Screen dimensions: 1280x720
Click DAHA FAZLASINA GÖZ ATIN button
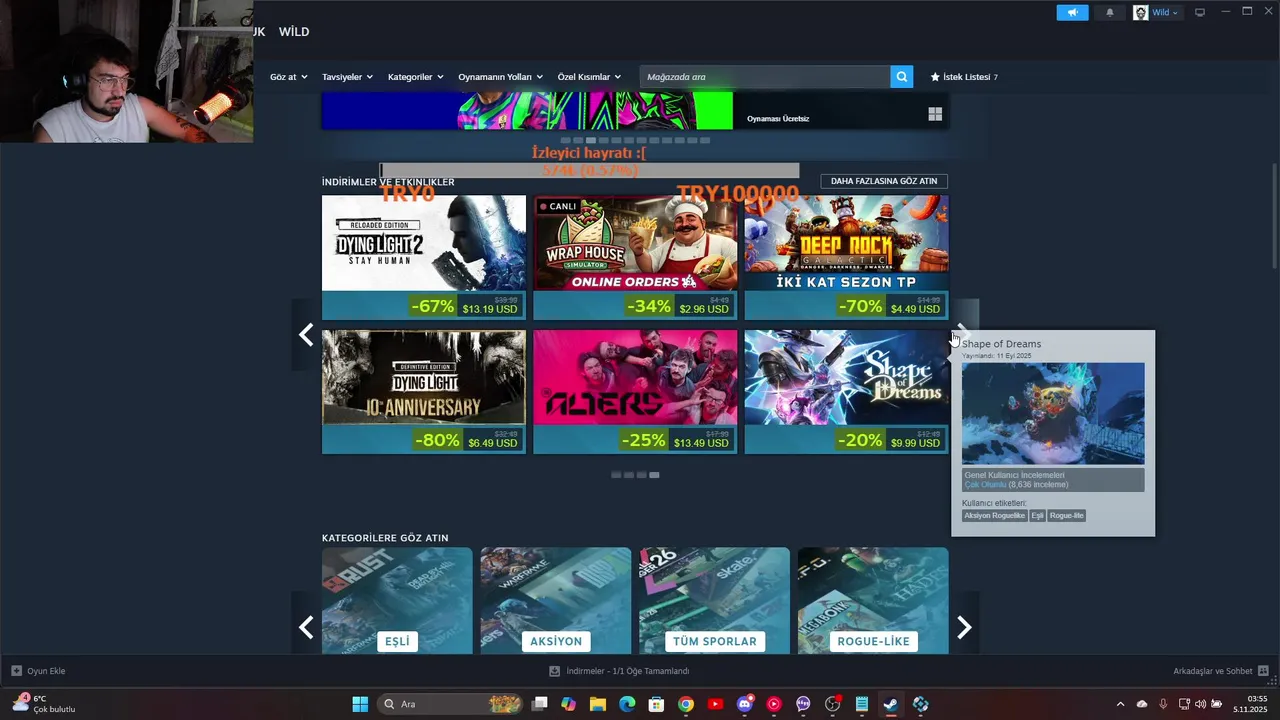884,181
